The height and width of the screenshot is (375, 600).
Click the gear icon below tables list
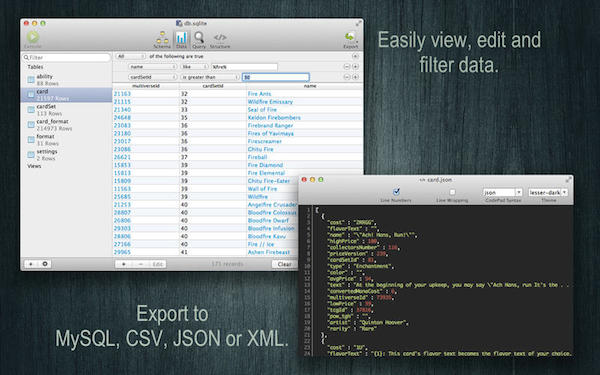point(45,264)
